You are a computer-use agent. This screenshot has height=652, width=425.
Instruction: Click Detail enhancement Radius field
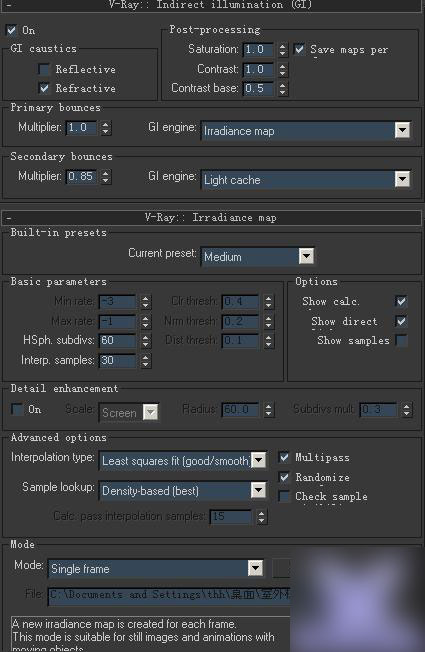tap(240, 410)
